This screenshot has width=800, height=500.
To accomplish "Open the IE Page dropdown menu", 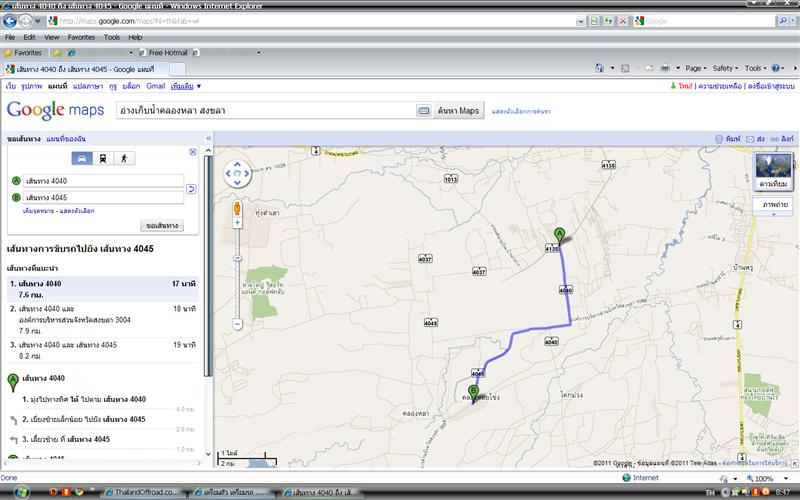I will (696, 68).
